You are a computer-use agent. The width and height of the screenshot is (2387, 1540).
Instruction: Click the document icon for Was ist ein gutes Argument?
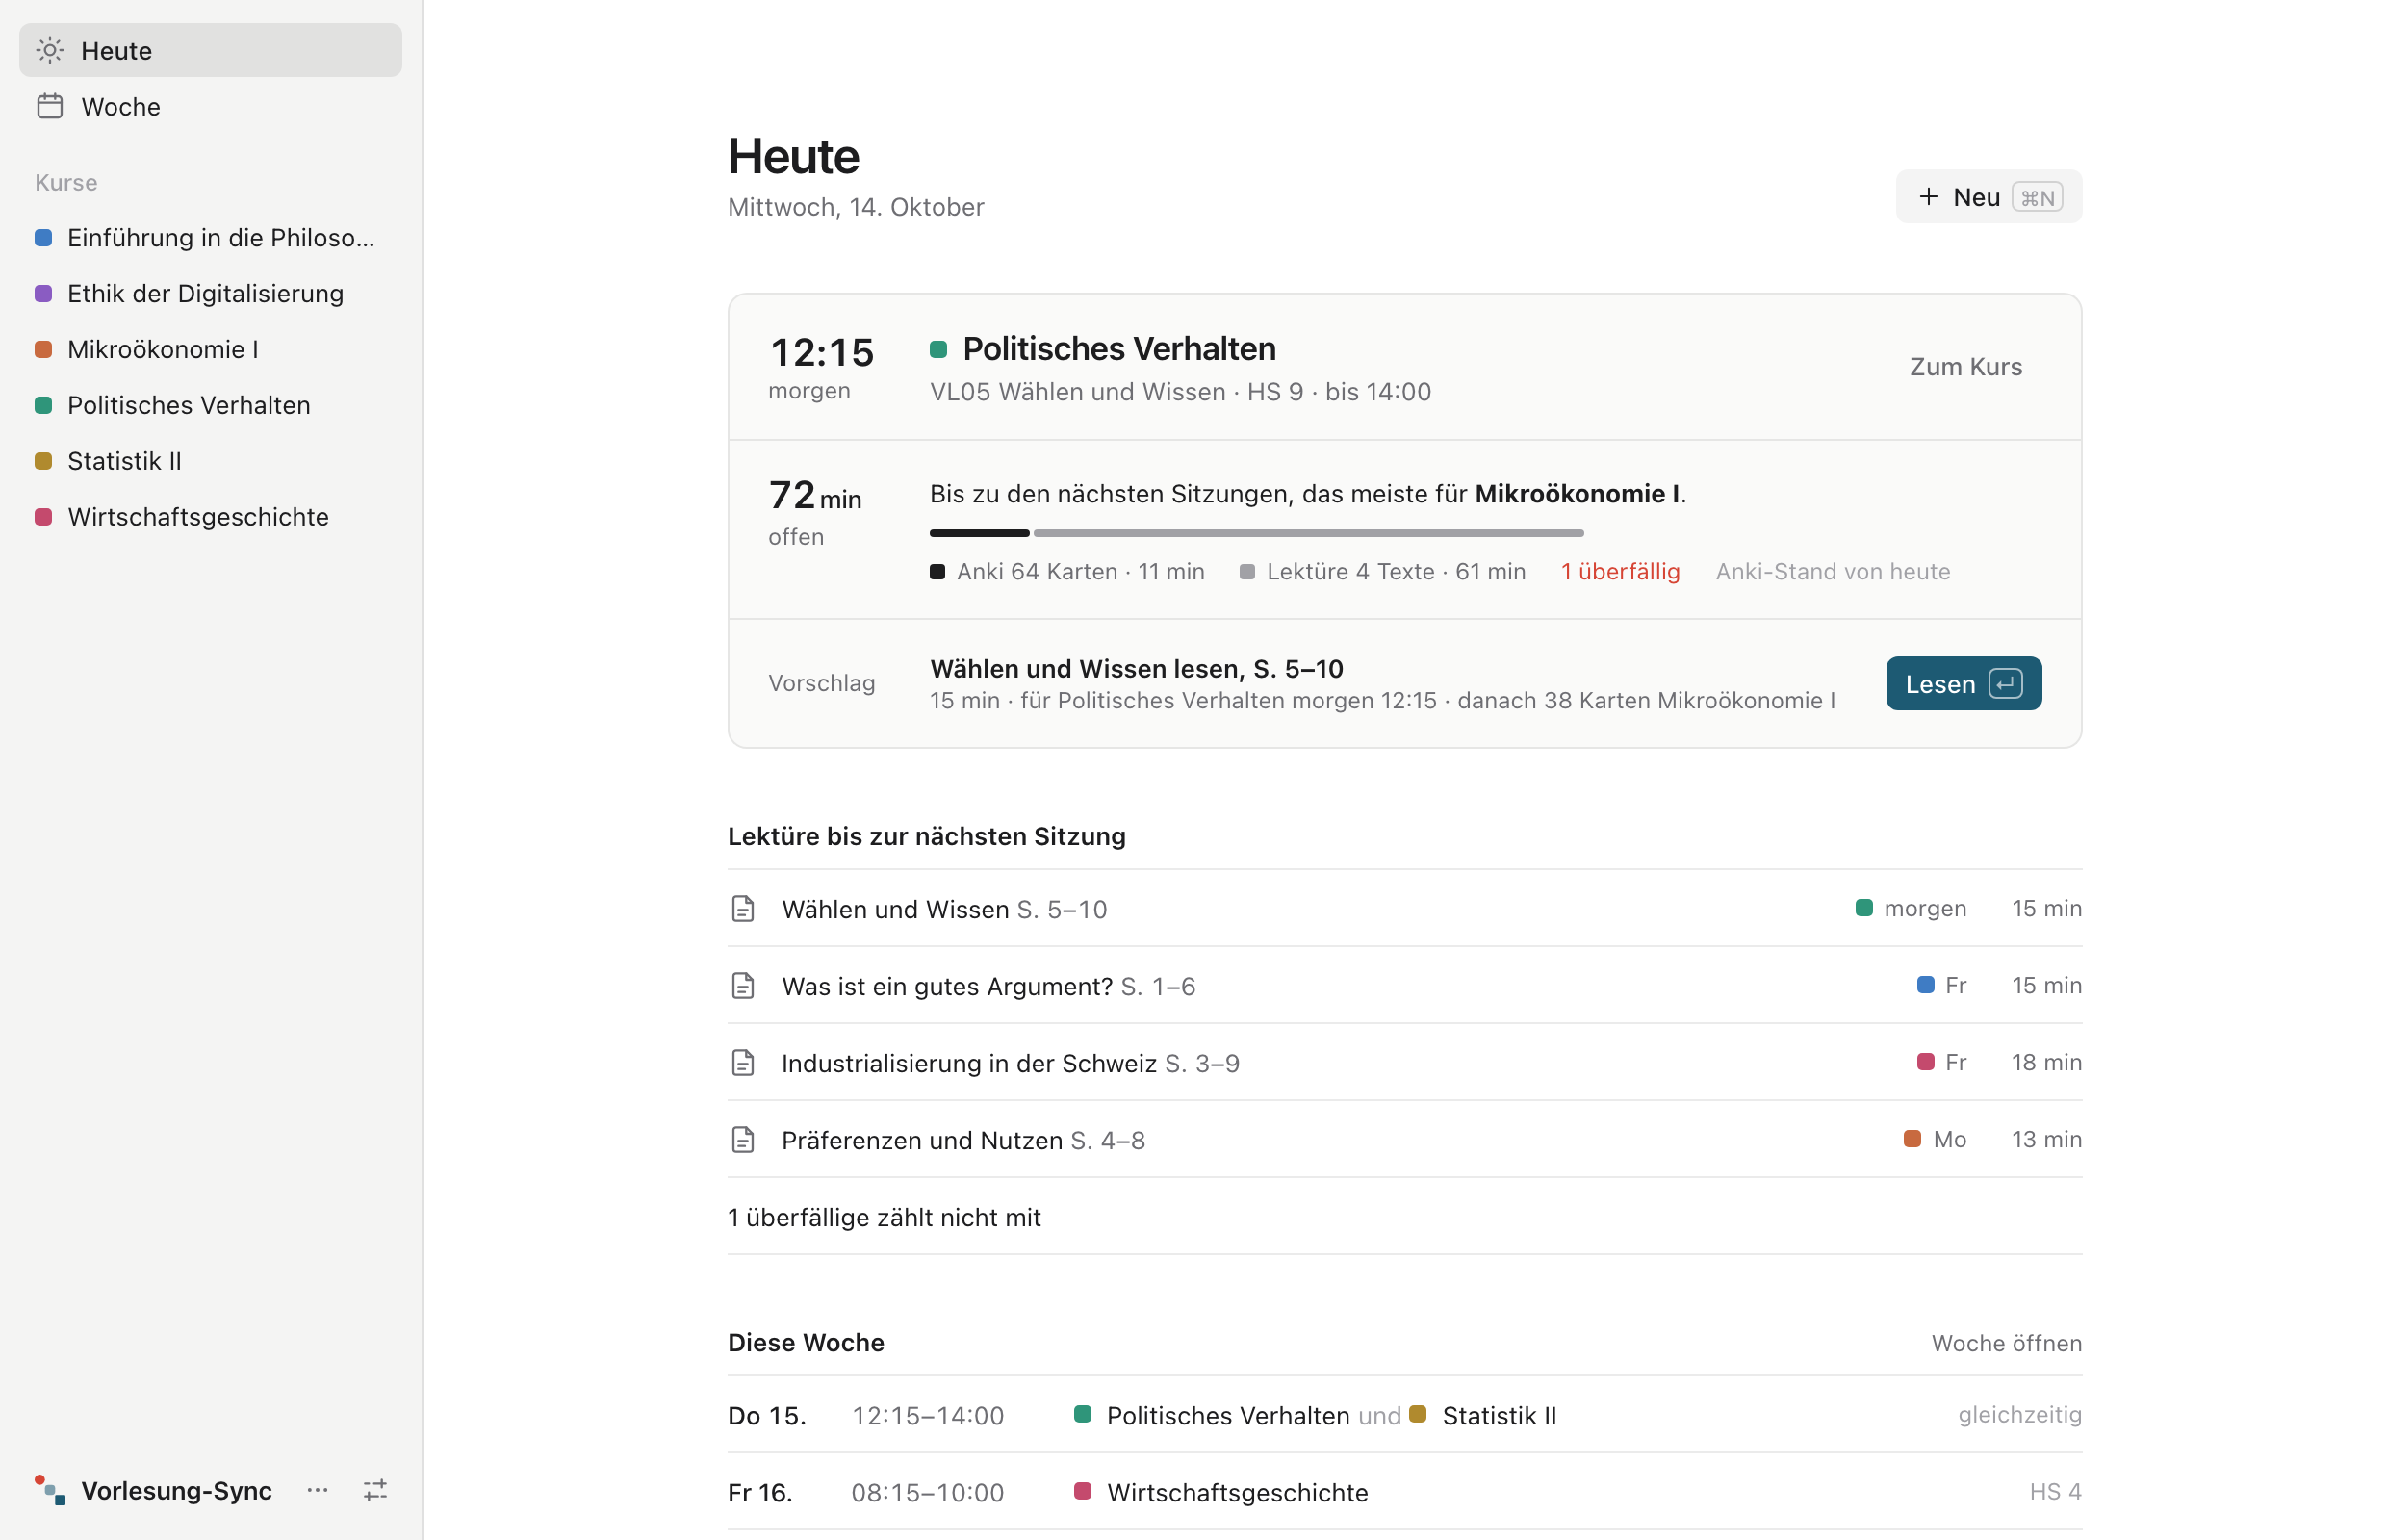pos(742,985)
